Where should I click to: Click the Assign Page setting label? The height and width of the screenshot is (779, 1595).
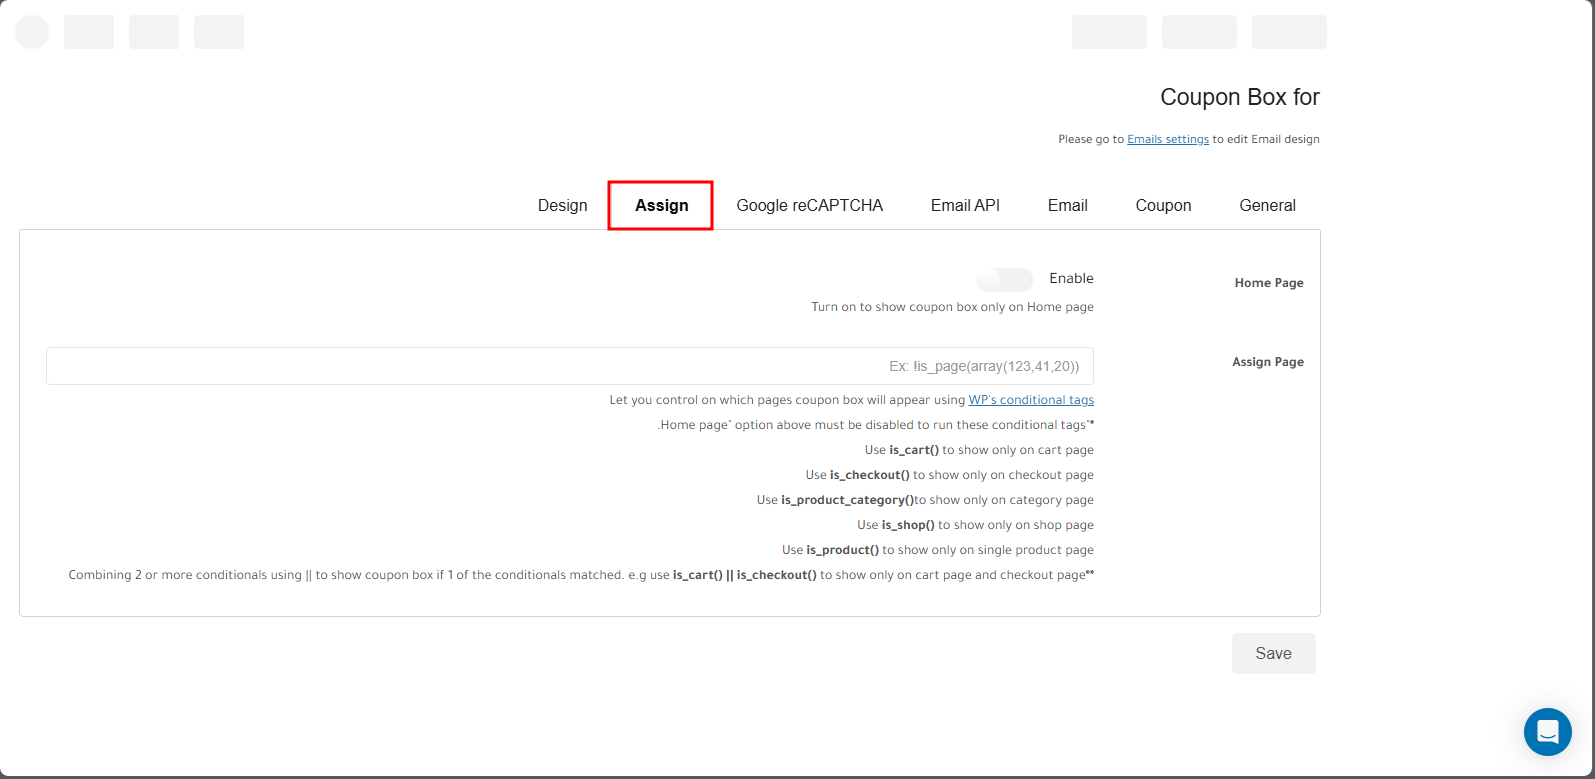[1267, 362]
